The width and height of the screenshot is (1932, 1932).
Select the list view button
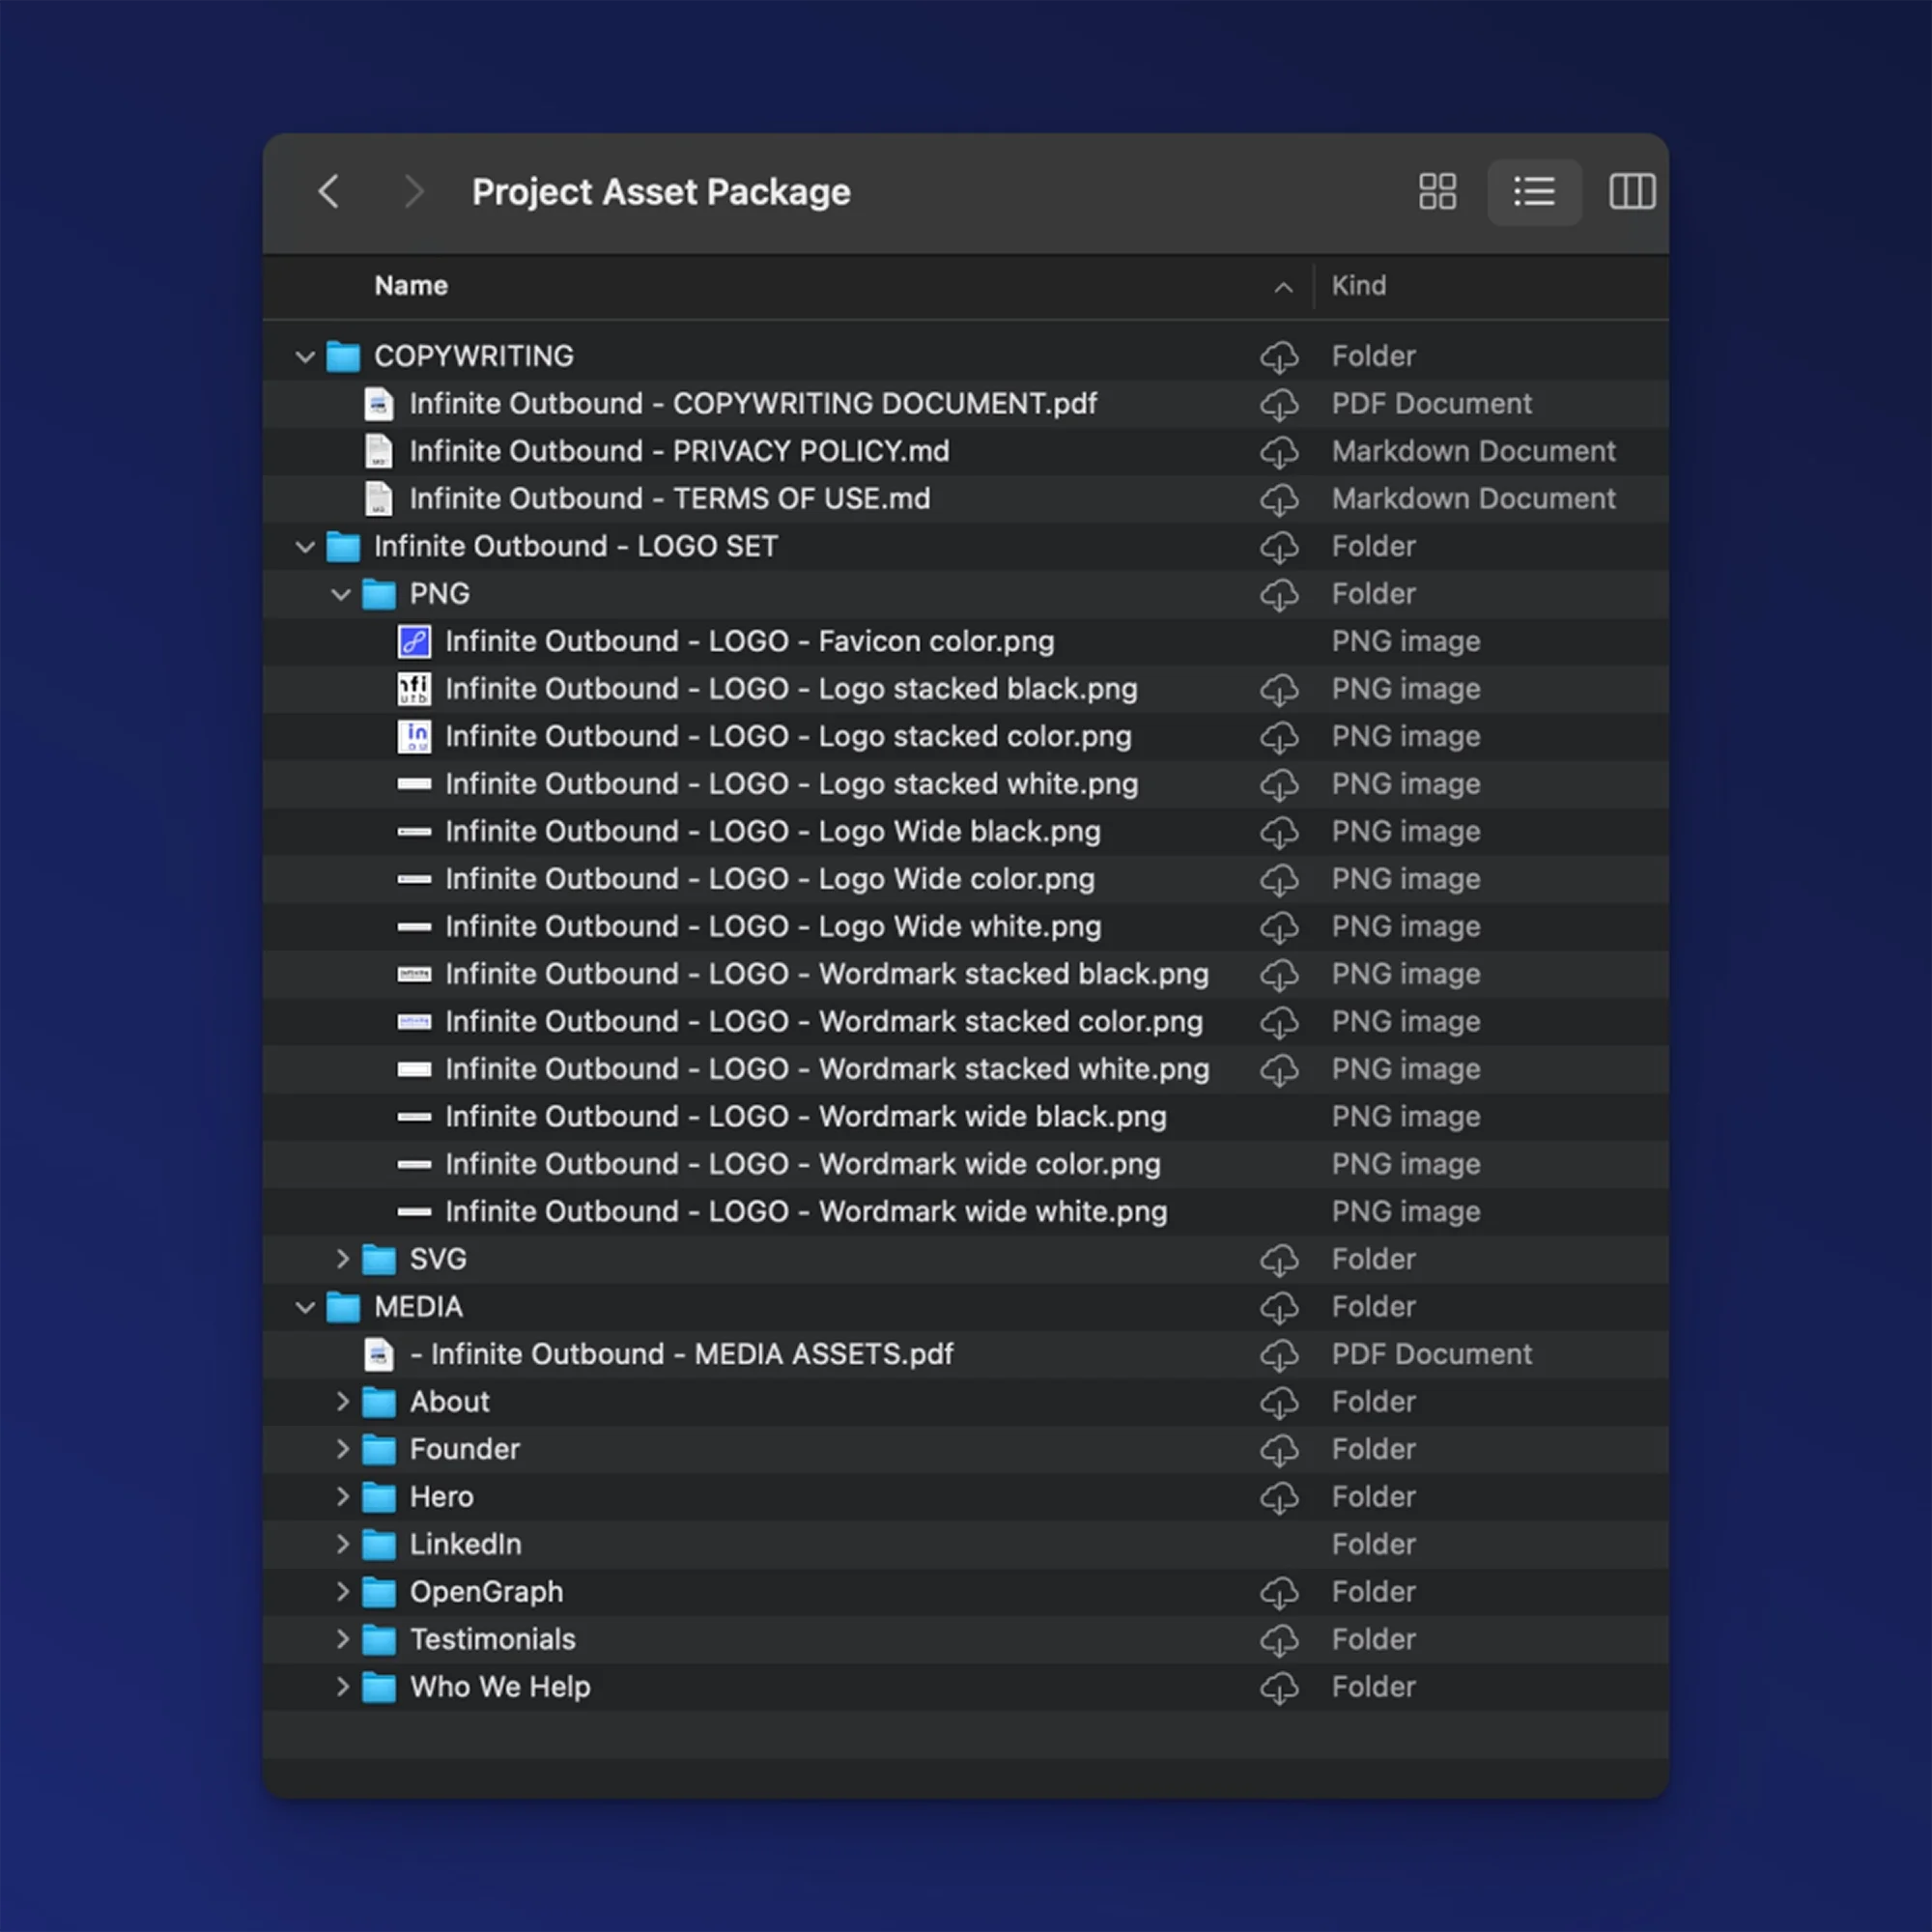coord(1534,191)
